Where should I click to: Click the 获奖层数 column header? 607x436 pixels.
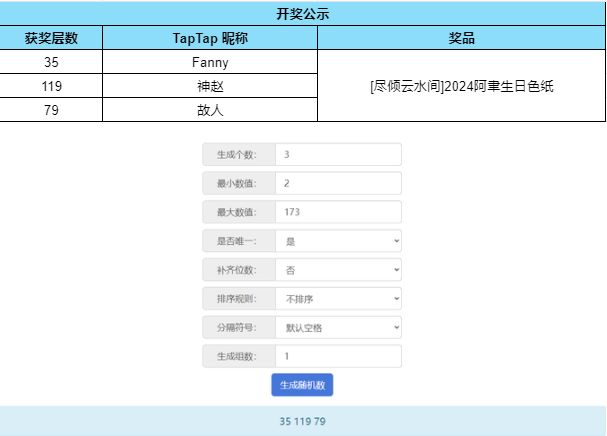pyautogui.click(x=51, y=38)
